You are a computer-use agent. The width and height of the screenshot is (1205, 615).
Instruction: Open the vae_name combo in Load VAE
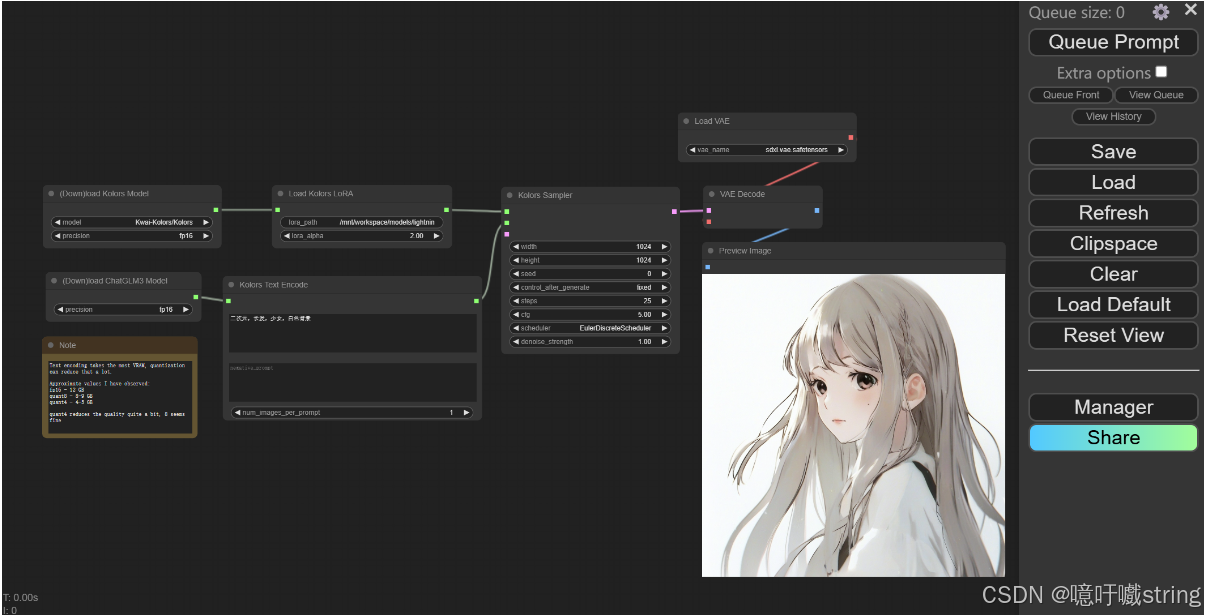click(767, 150)
